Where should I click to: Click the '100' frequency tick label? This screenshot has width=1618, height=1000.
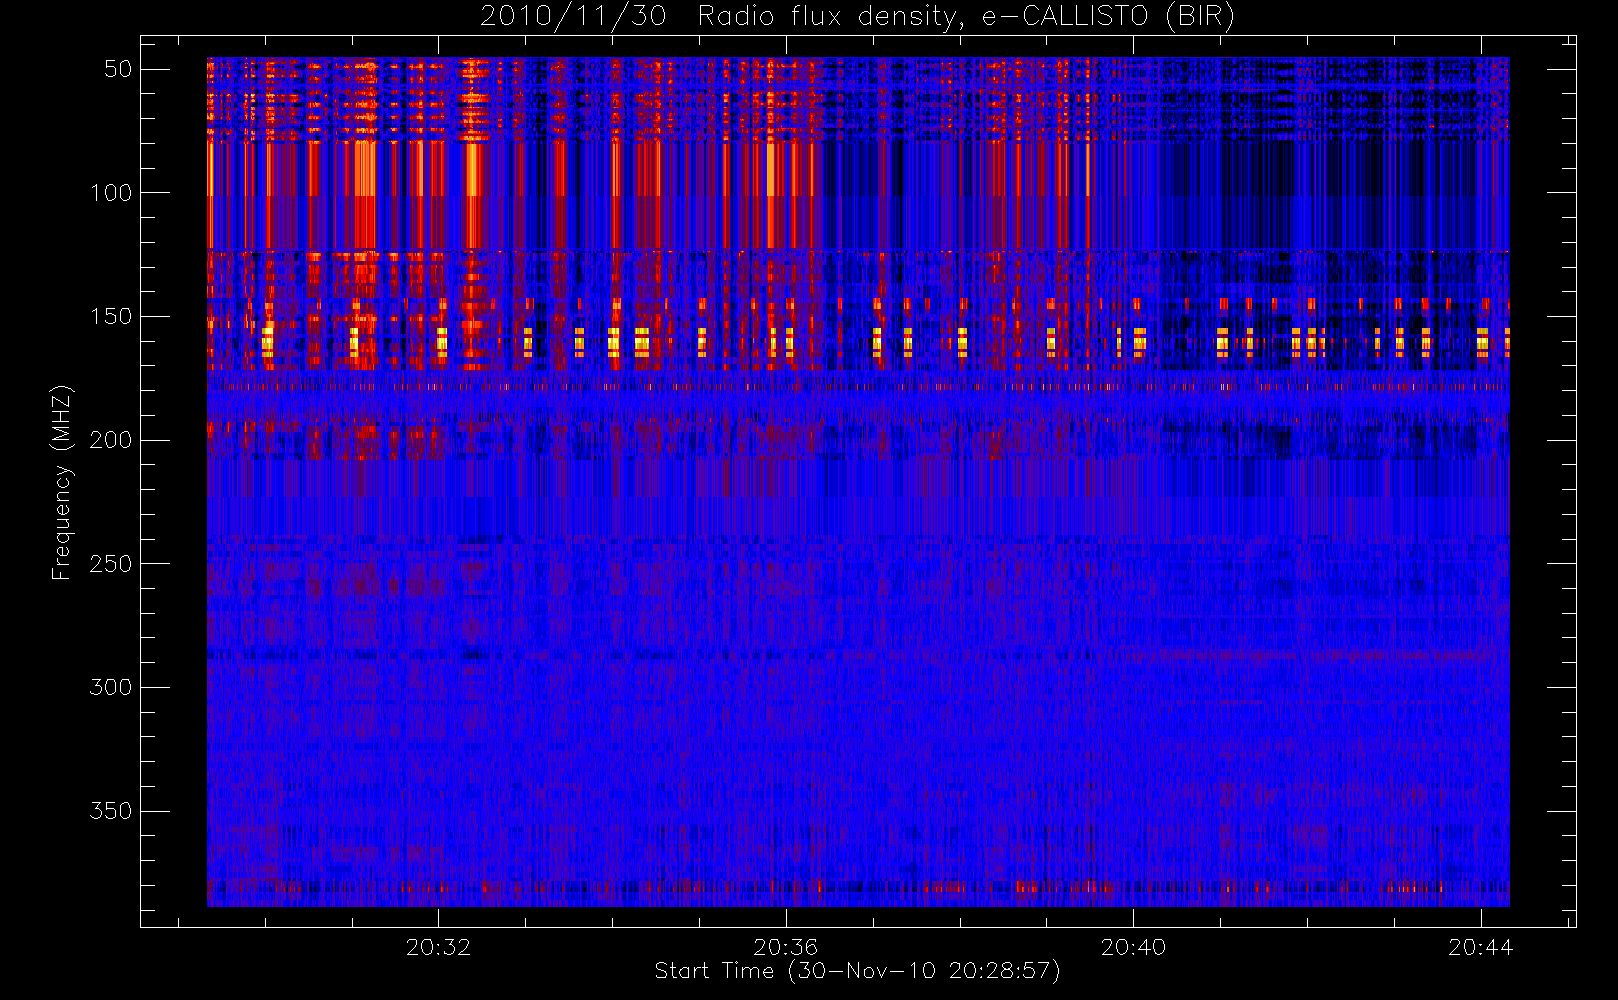111,193
